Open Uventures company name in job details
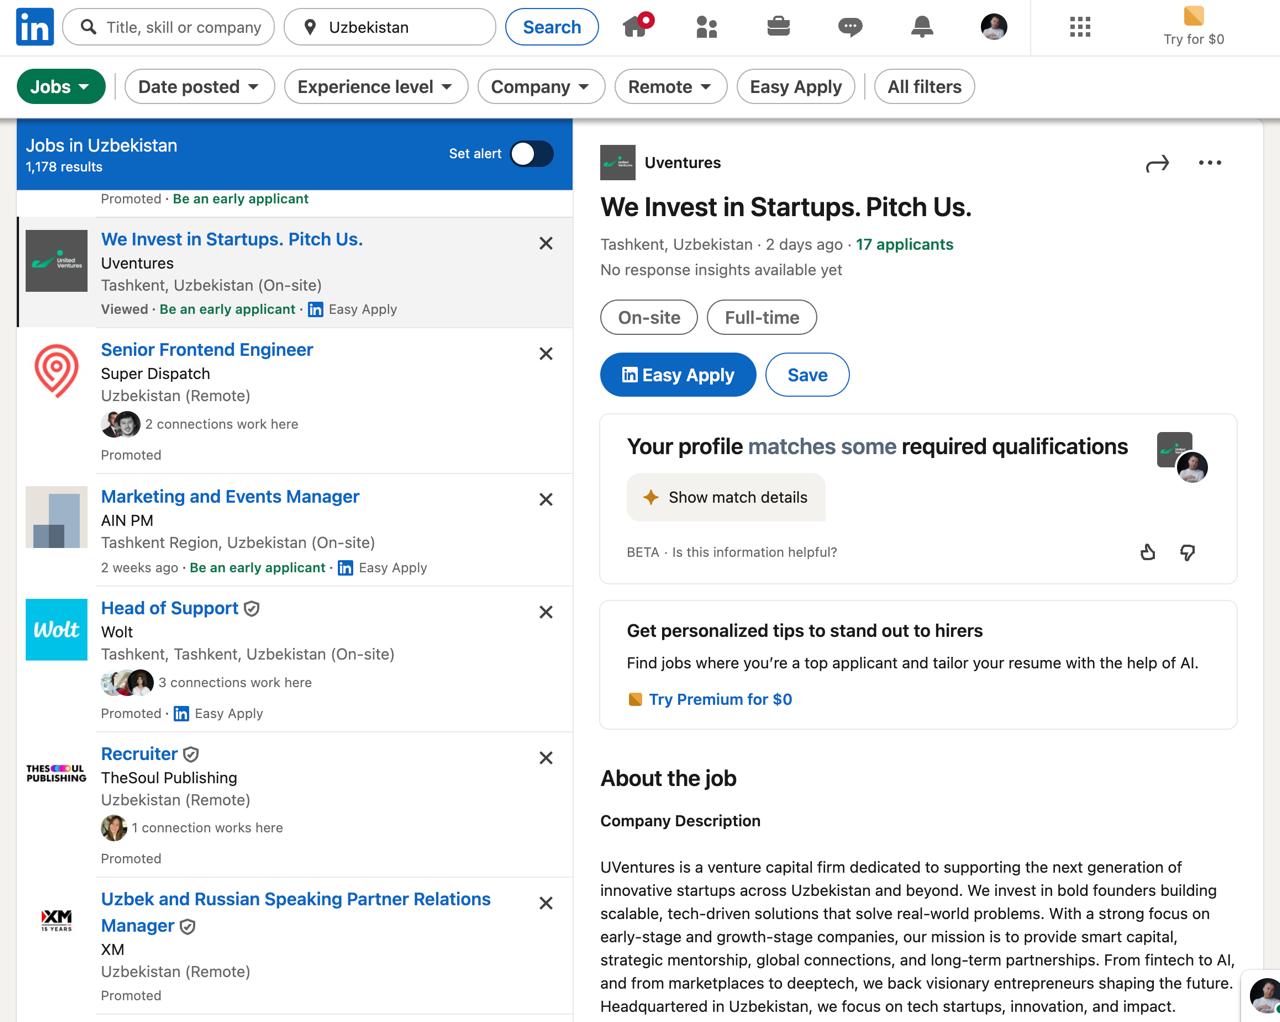 point(683,163)
